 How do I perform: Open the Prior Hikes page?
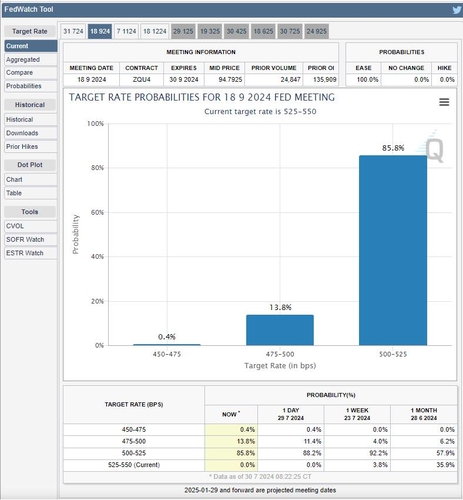coord(31,147)
